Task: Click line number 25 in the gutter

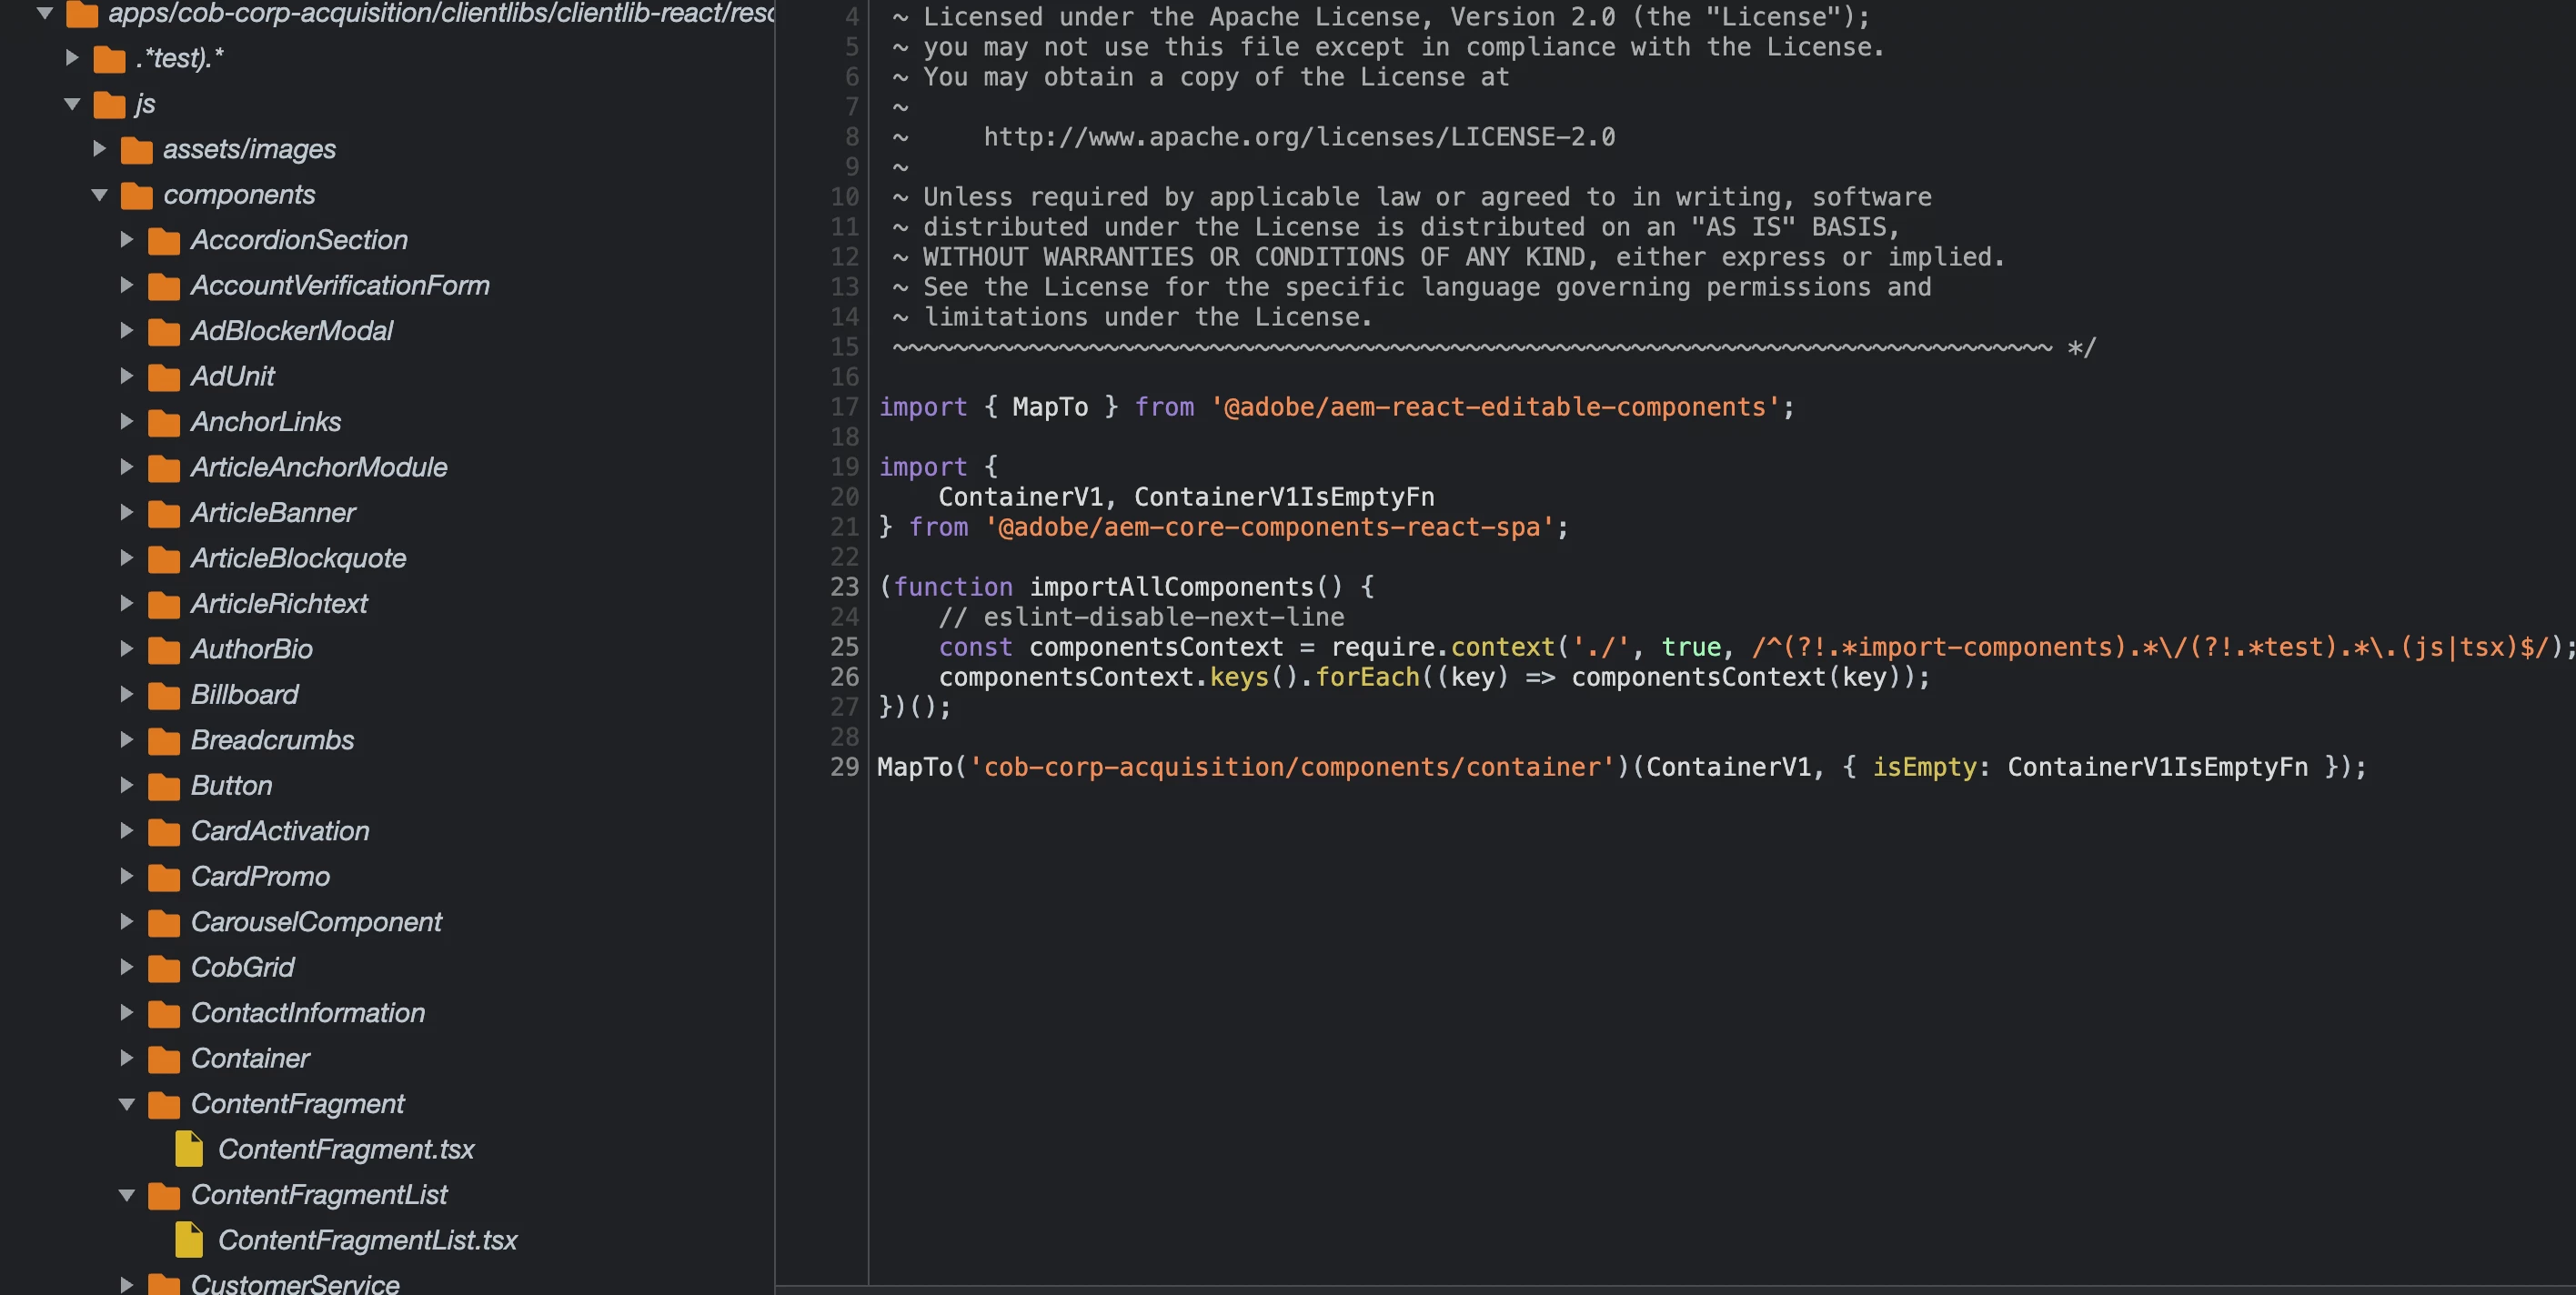Action: pos(844,647)
